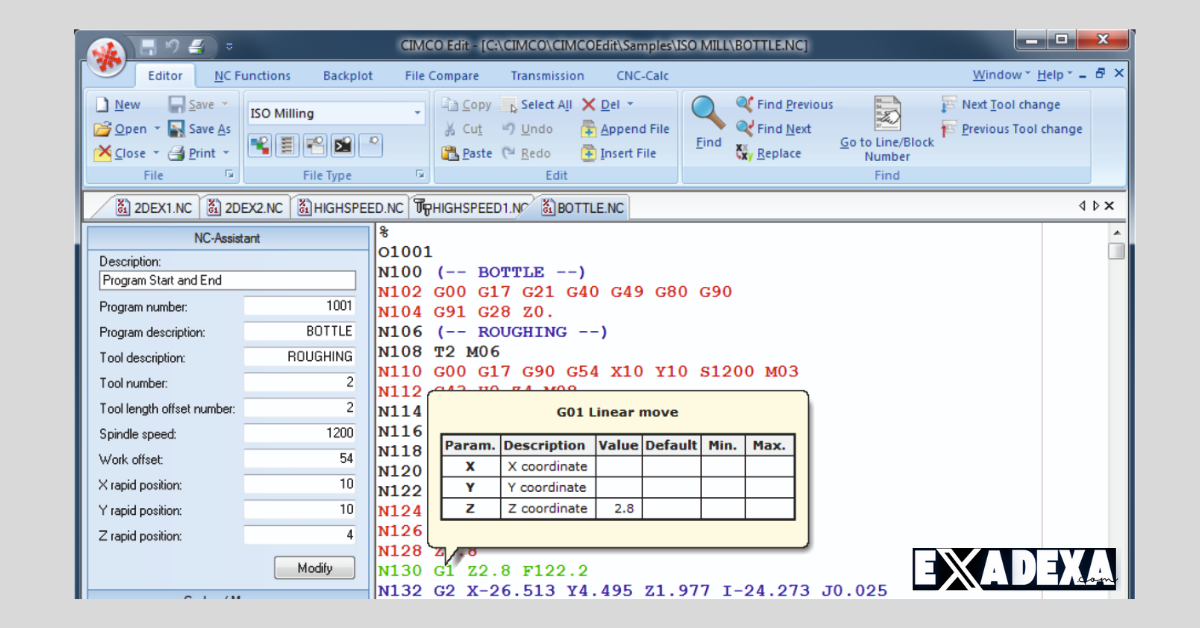The height and width of the screenshot is (628, 1200).
Task: Select All text in the editor
Action: [537, 104]
